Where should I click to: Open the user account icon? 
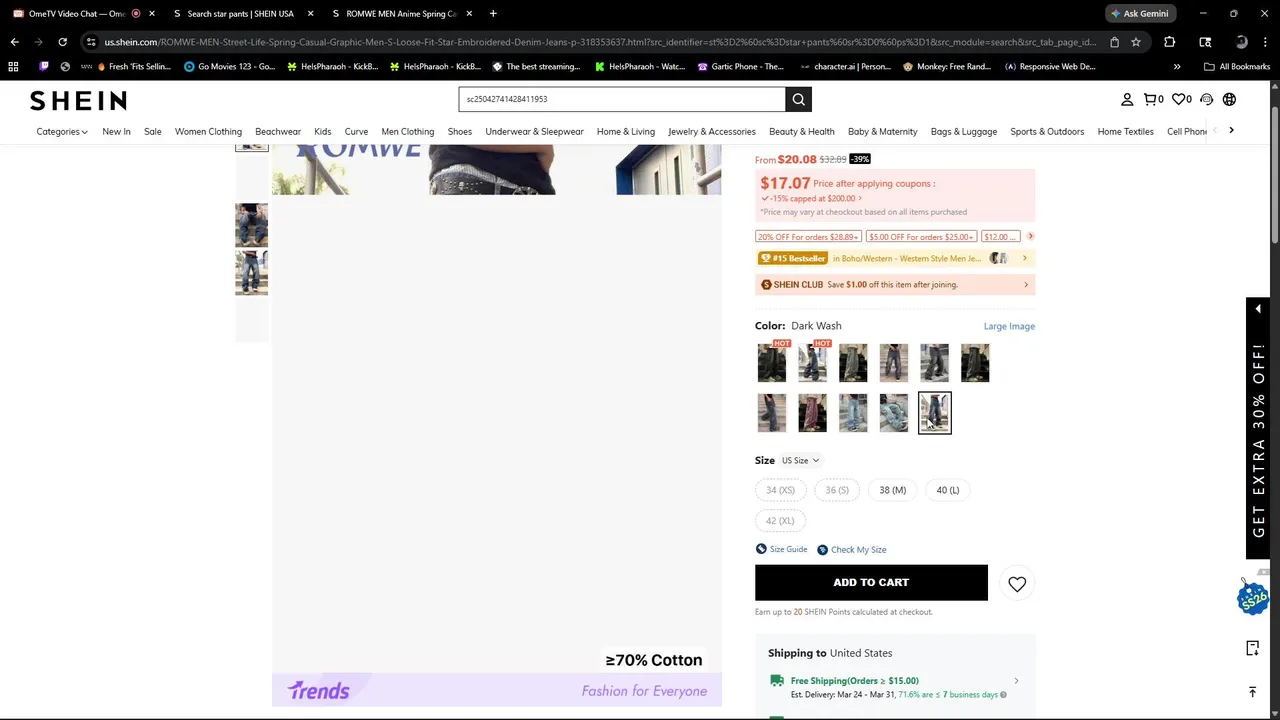(x=1127, y=99)
